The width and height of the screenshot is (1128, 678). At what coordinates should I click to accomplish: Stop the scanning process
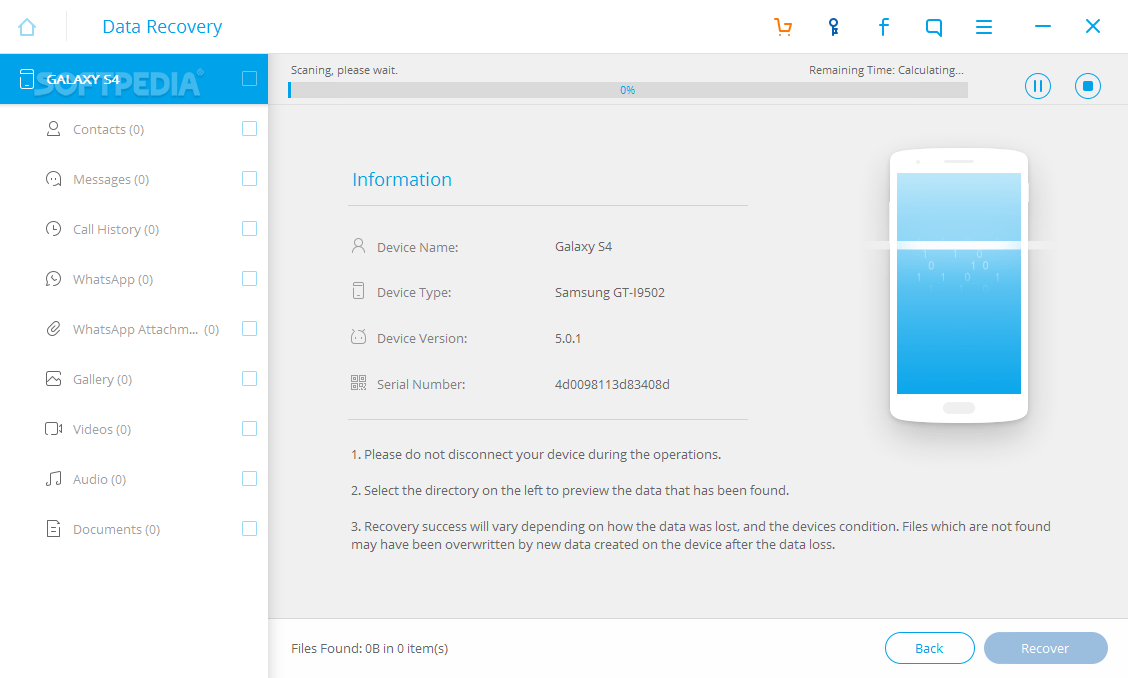[x=1088, y=86]
